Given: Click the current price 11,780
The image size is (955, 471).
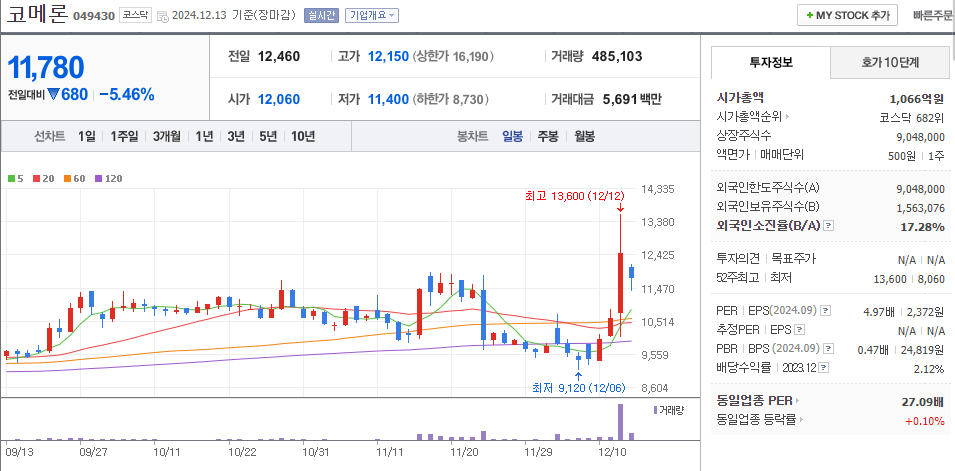Looking at the screenshot, I should (46, 68).
